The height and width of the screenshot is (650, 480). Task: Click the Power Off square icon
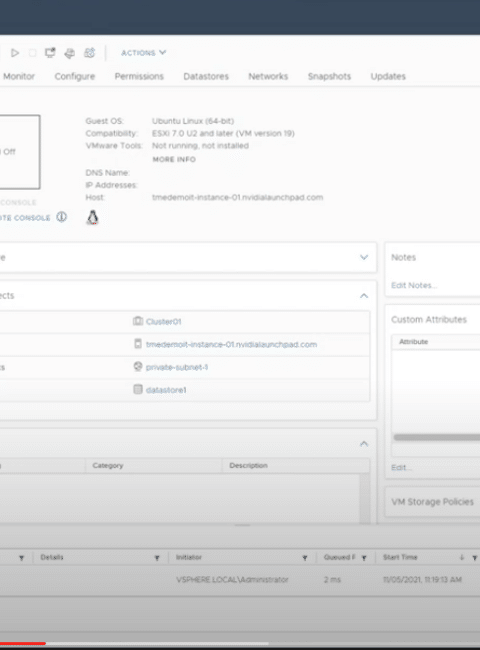[x=32, y=53]
